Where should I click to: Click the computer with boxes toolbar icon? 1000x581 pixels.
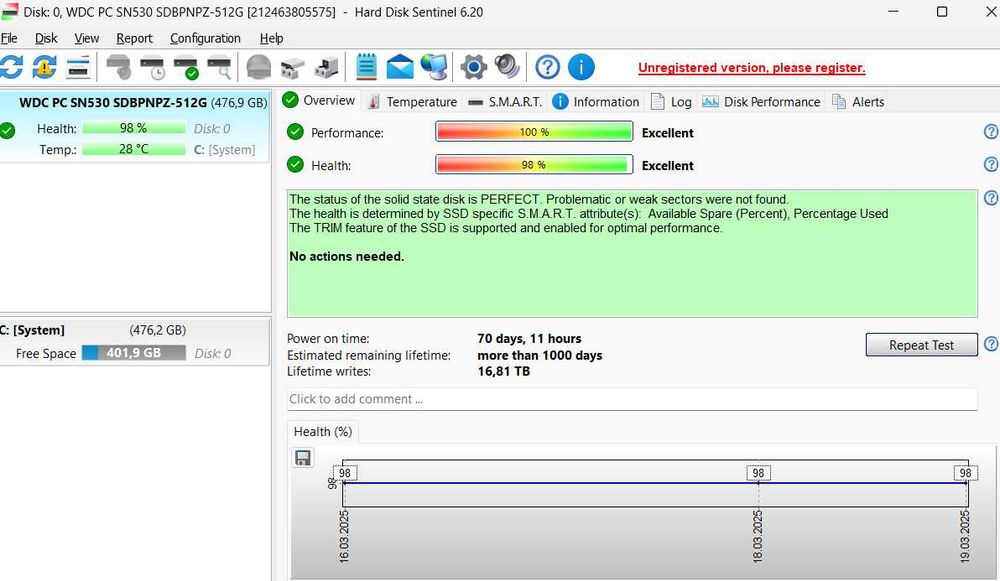click(x=326, y=67)
